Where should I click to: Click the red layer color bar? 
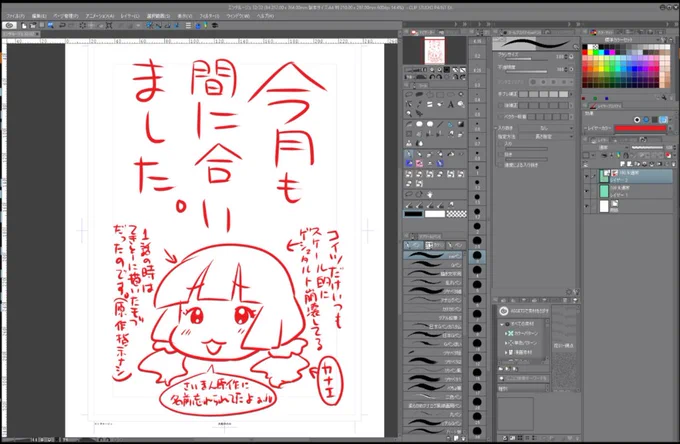pyautogui.click(x=640, y=128)
